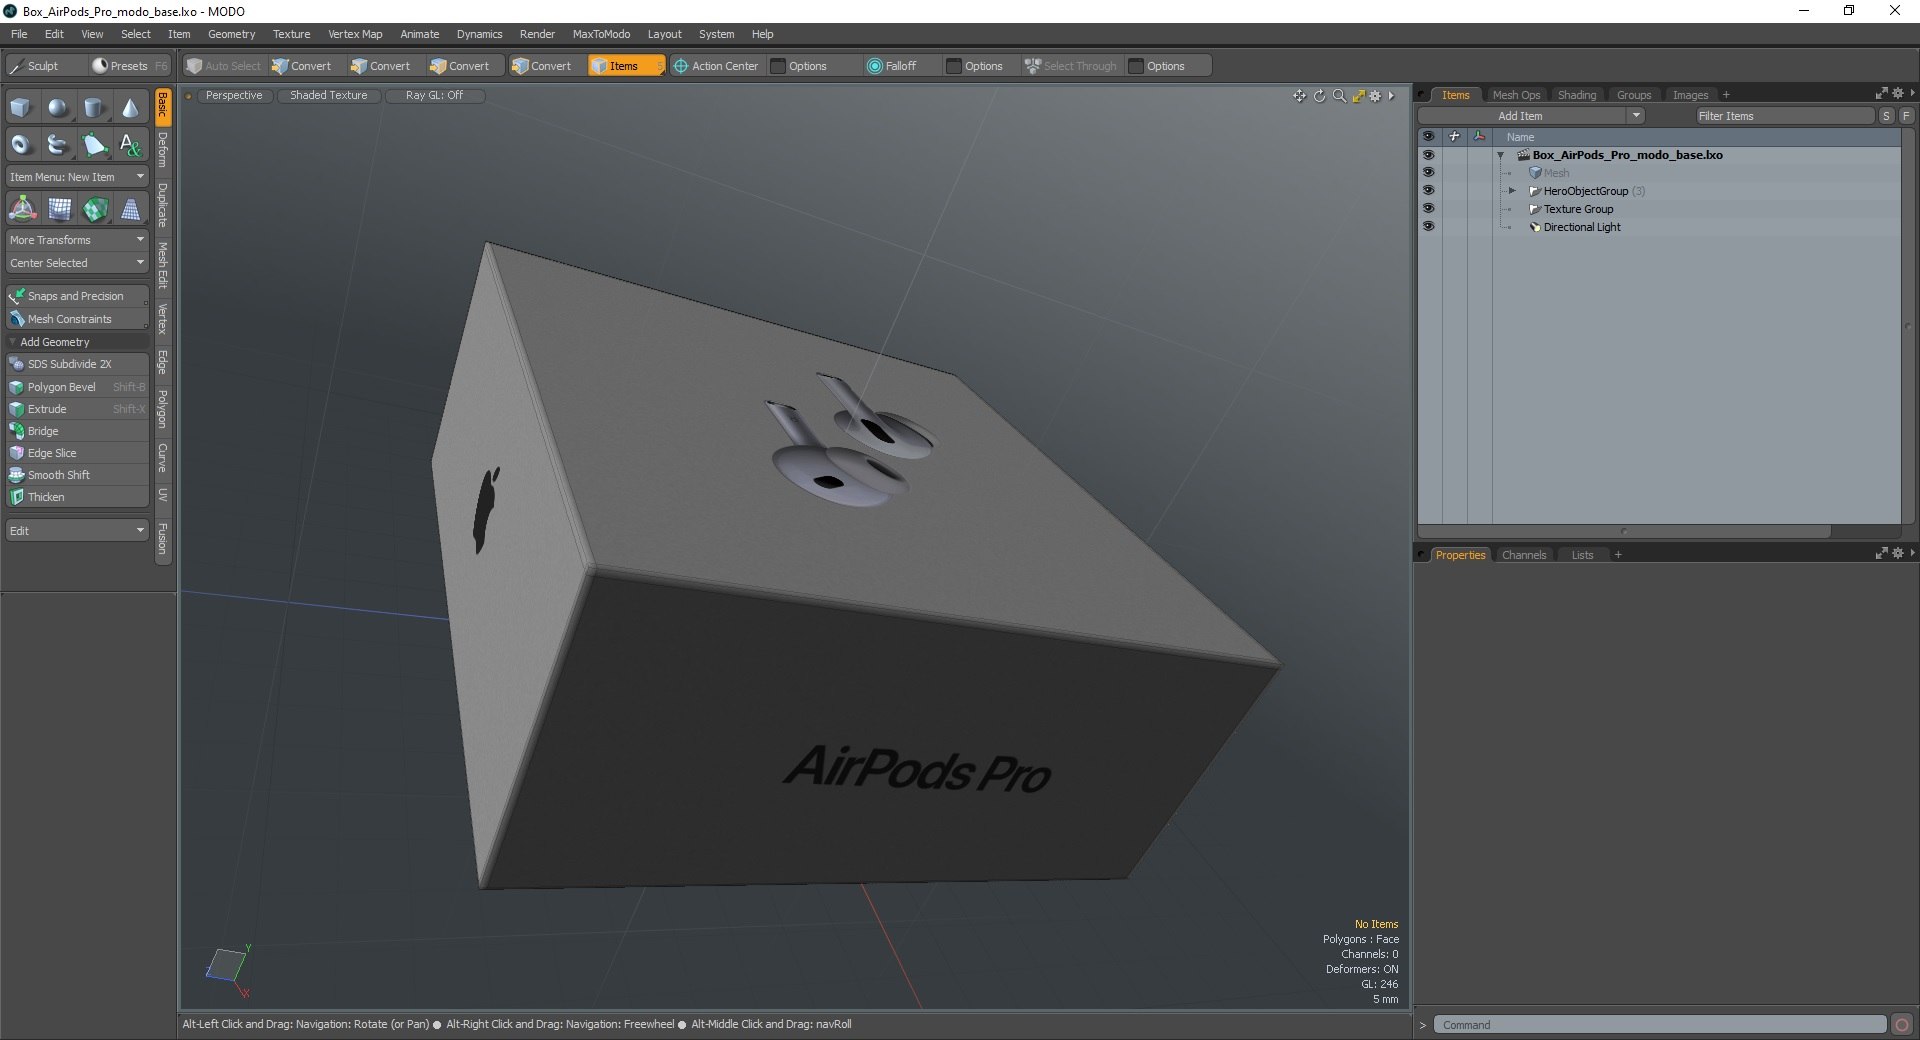Focus the Command input field
Image resolution: width=1920 pixels, height=1040 pixels.
coord(1660,1025)
